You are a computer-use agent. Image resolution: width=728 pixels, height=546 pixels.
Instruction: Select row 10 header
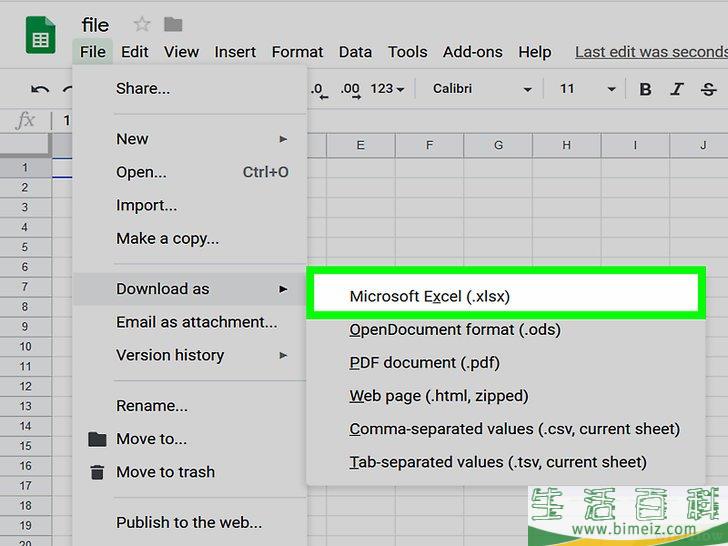point(26,346)
